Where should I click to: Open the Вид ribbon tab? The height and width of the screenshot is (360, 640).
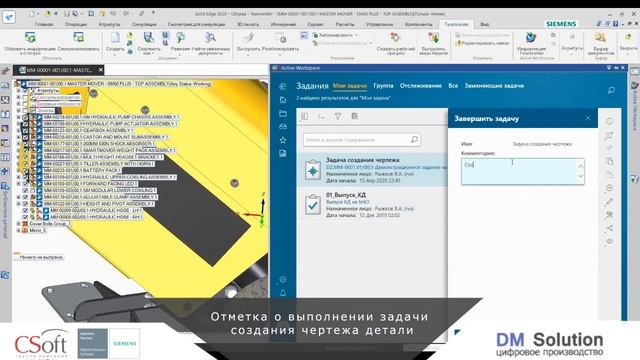pyautogui.click(x=484, y=24)
